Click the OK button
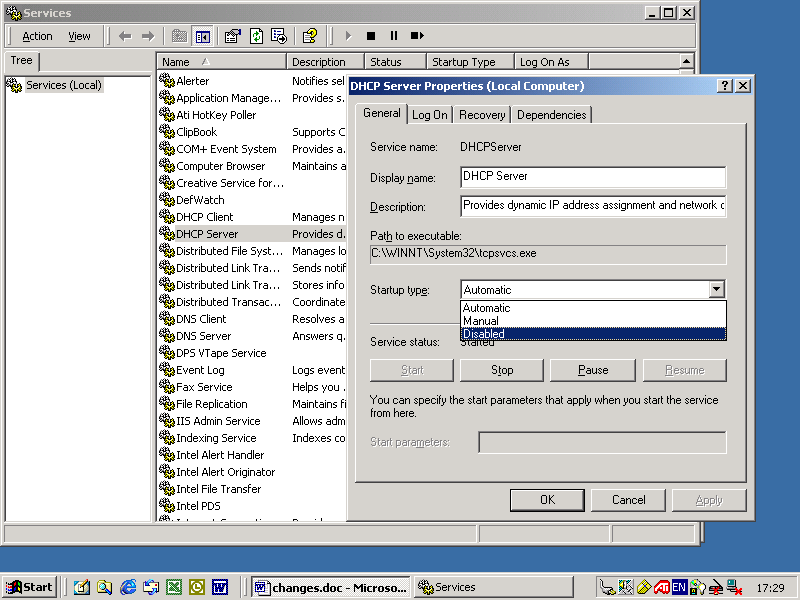 pyautogui.click(x=547, y=500)
